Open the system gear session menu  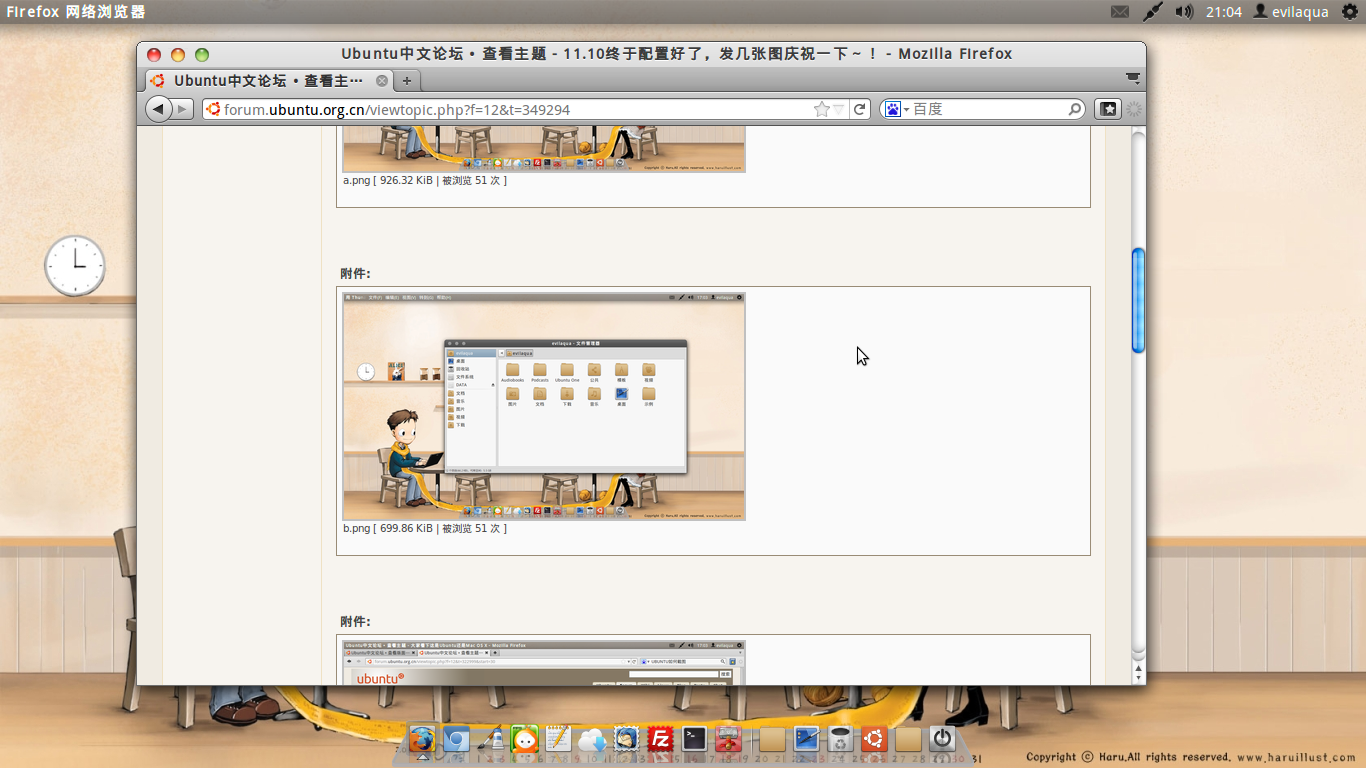[x=1349, y=12]
